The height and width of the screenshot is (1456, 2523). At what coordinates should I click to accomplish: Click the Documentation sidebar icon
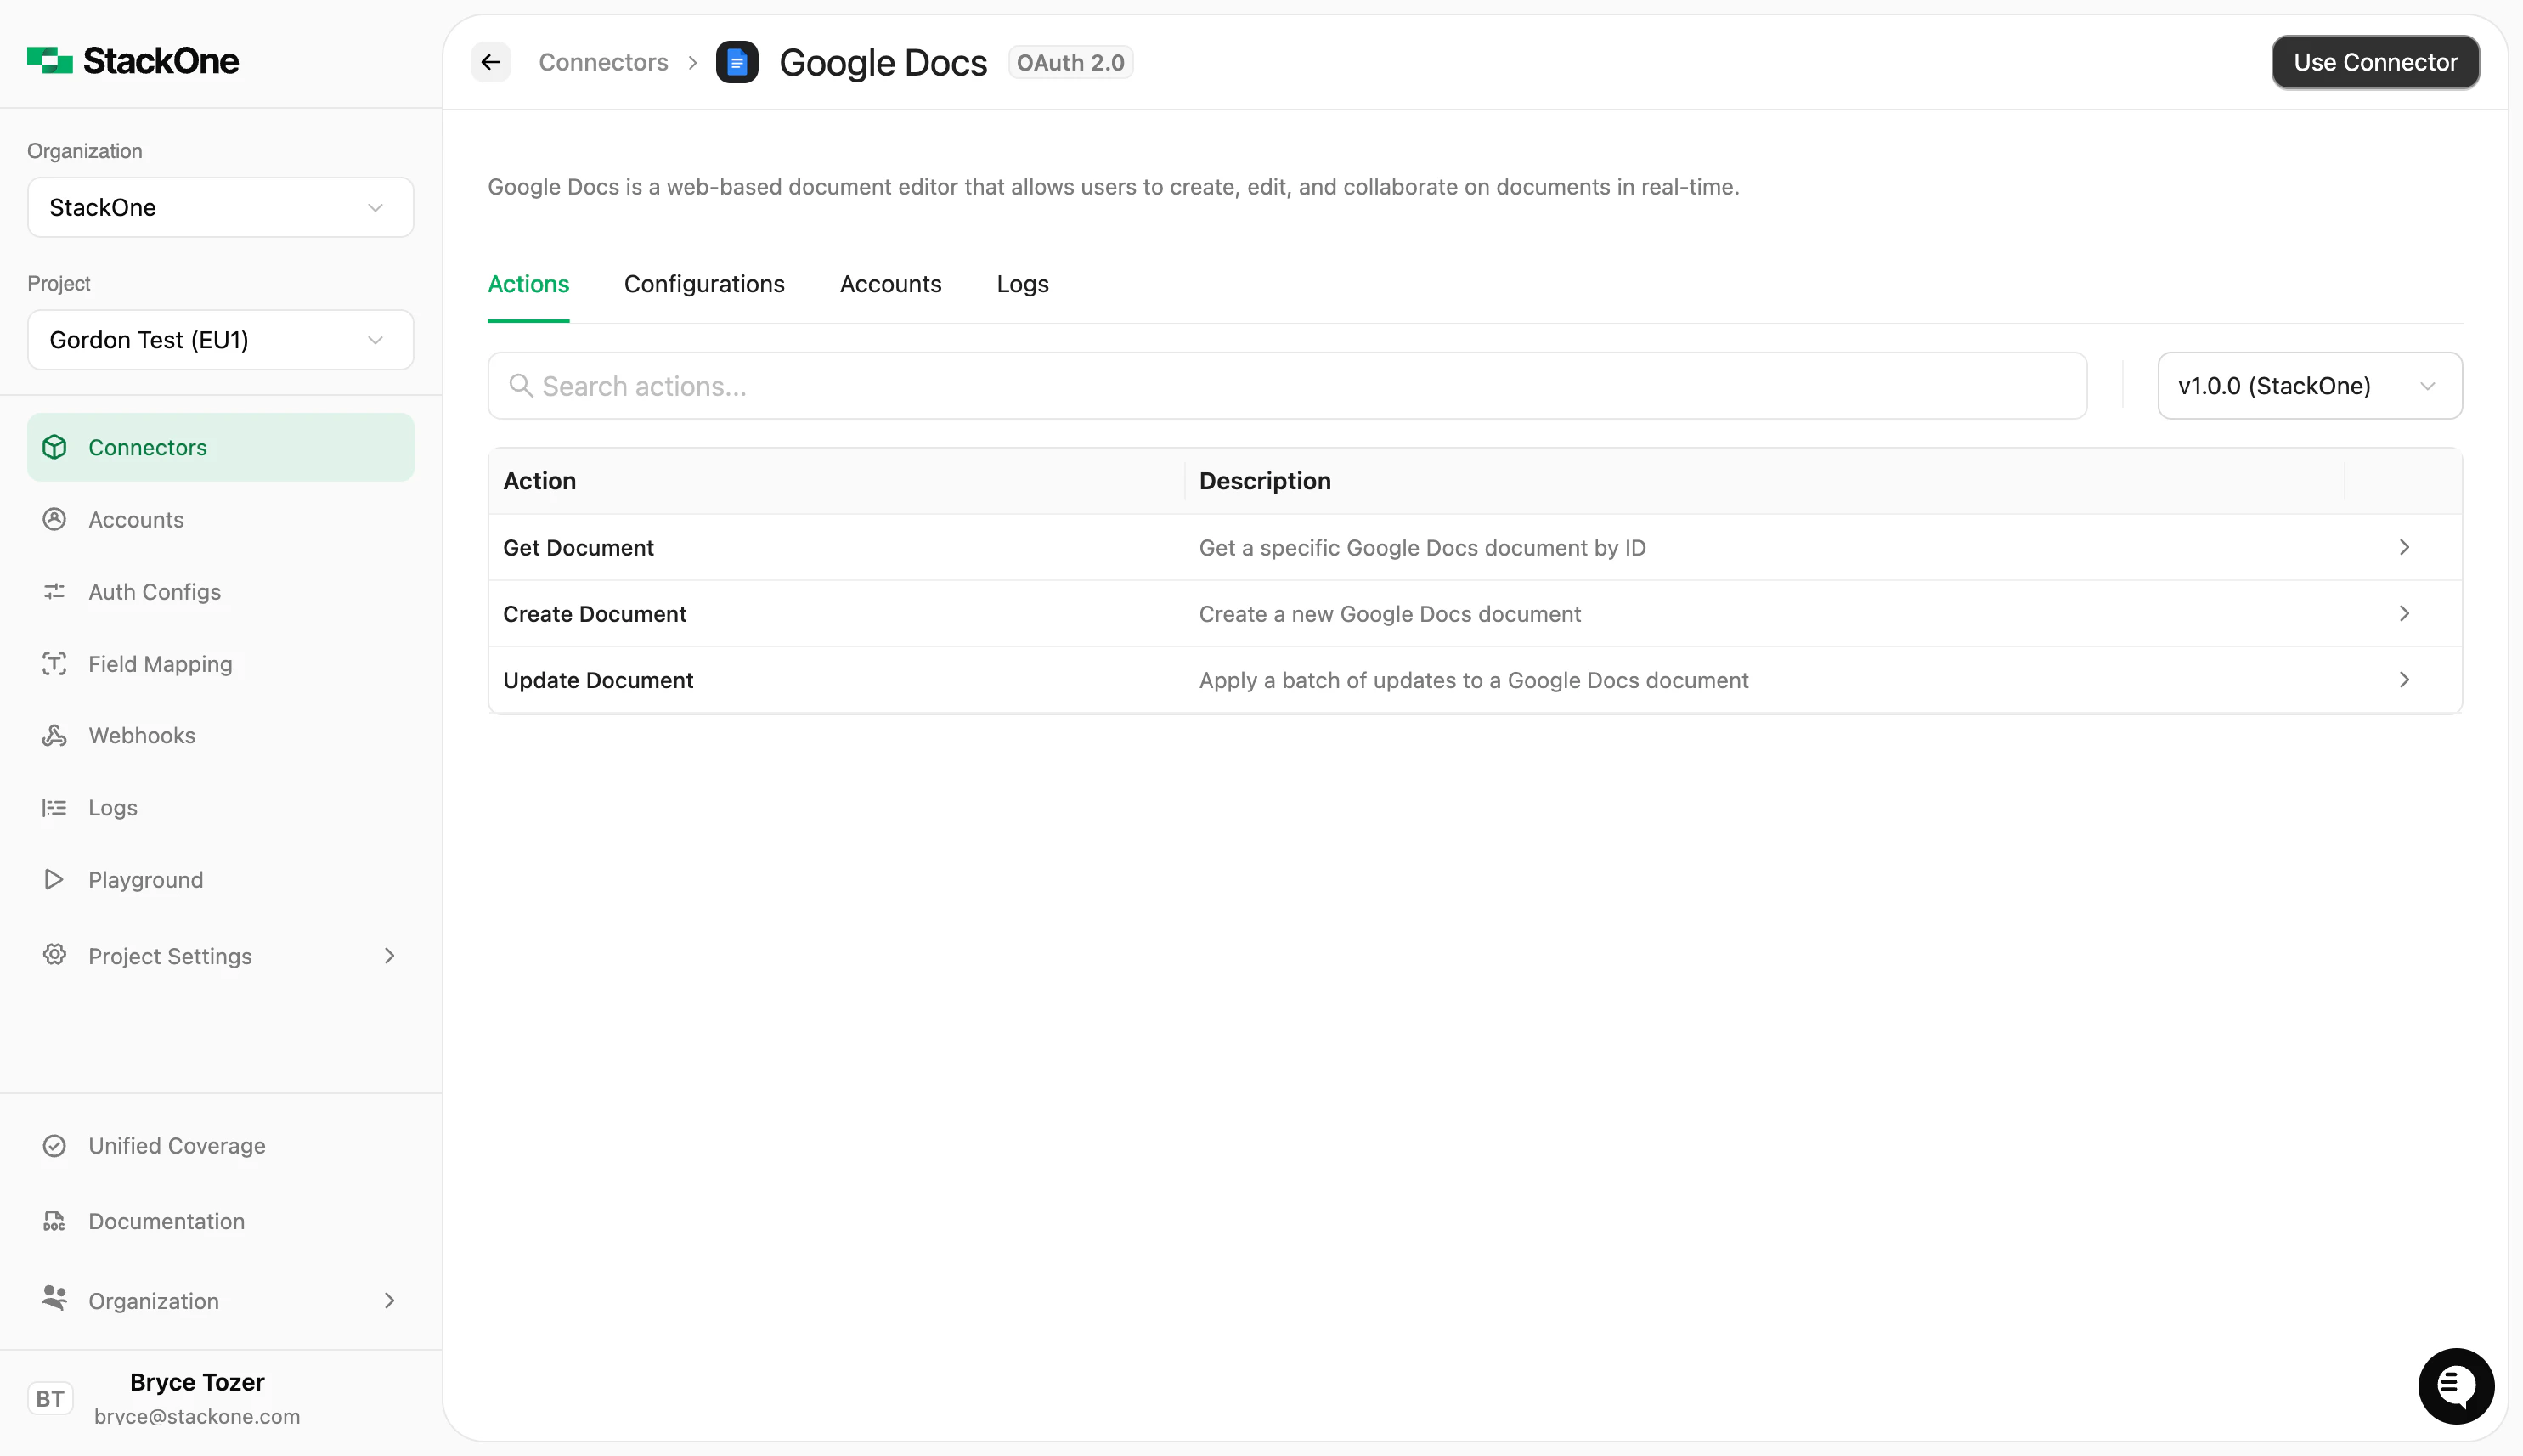(54, 1221)
